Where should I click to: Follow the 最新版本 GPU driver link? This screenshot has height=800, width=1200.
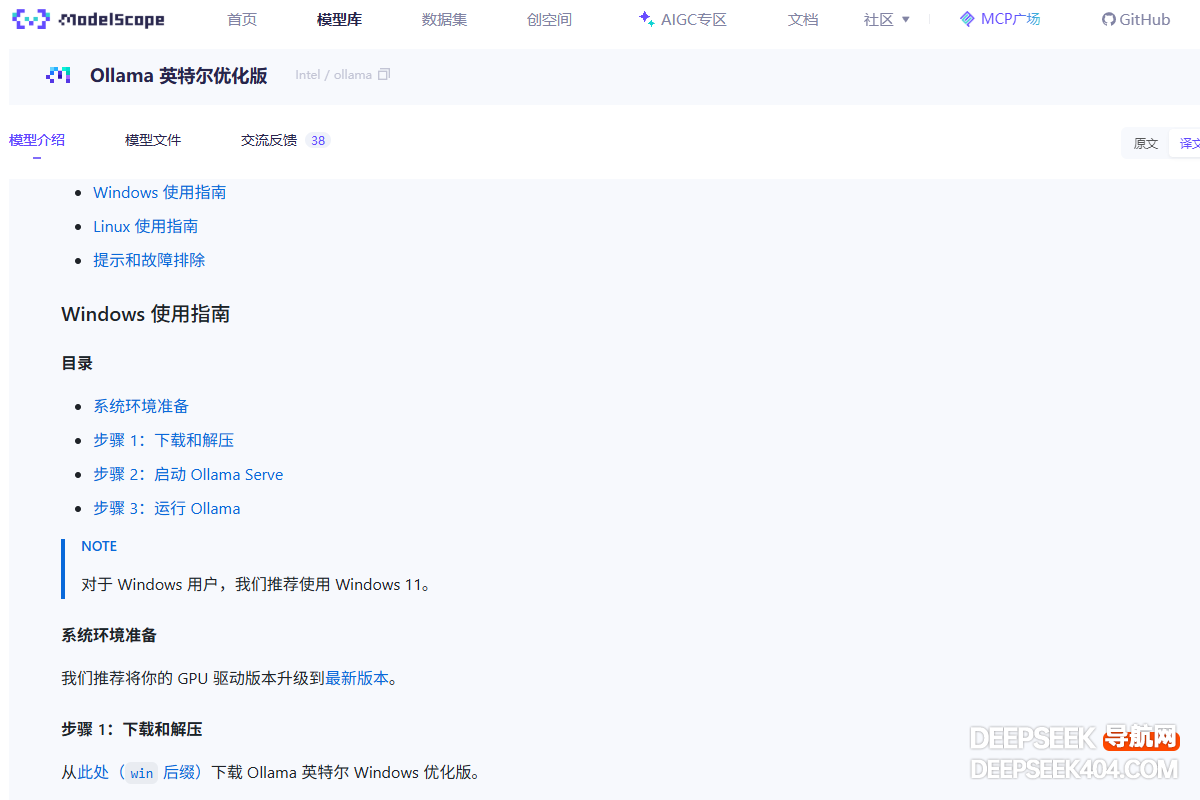pyautogui.click(x=356, y=678)
